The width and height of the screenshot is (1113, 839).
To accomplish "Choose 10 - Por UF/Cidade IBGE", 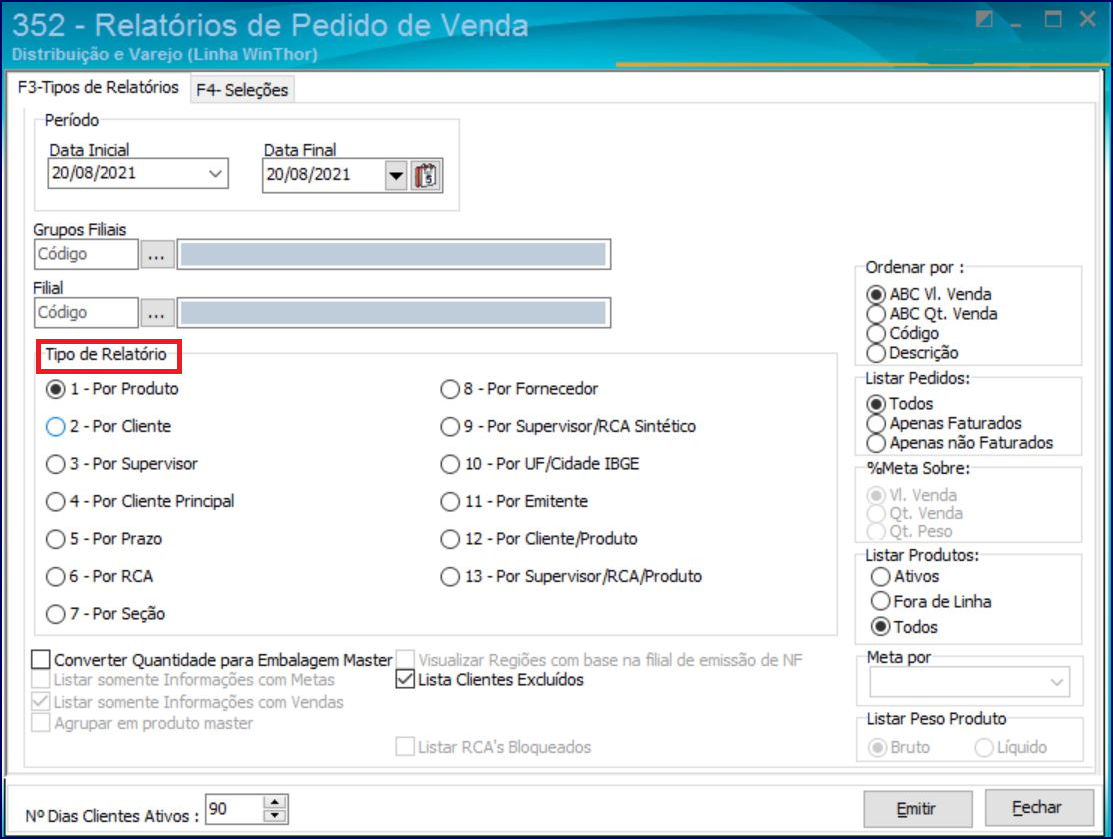I will (540, 464).
